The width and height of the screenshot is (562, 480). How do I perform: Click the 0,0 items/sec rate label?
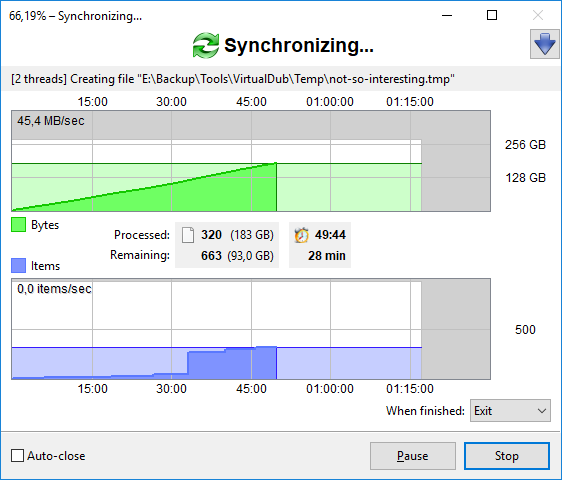[x=54, y=289]
